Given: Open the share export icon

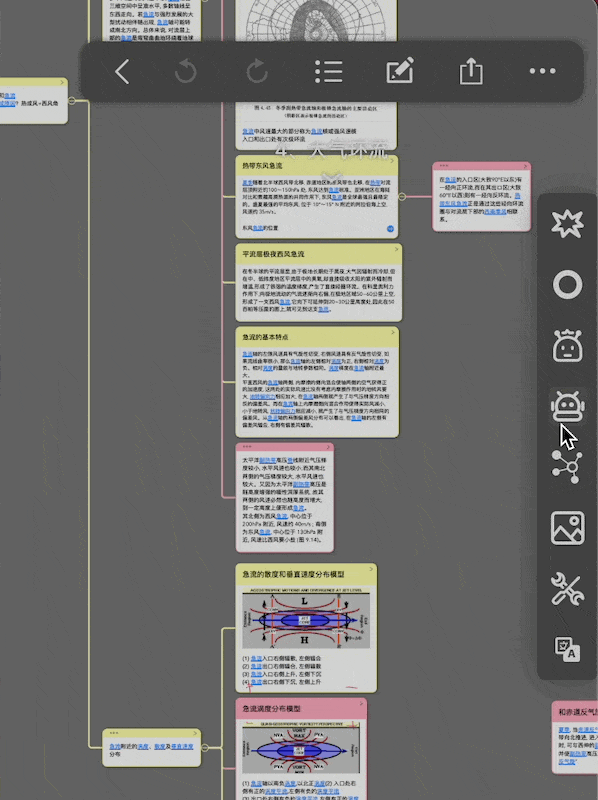Looking at the screenshot, I should tap(471, 70).
